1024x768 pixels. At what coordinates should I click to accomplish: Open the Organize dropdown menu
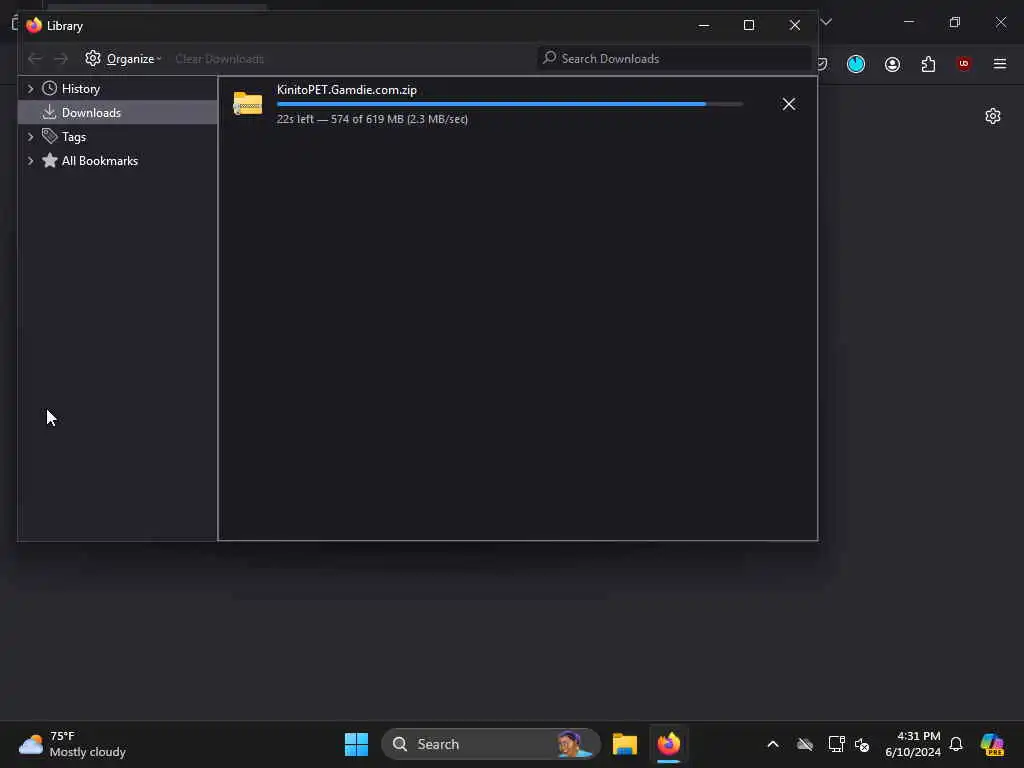tap(123, 59)
